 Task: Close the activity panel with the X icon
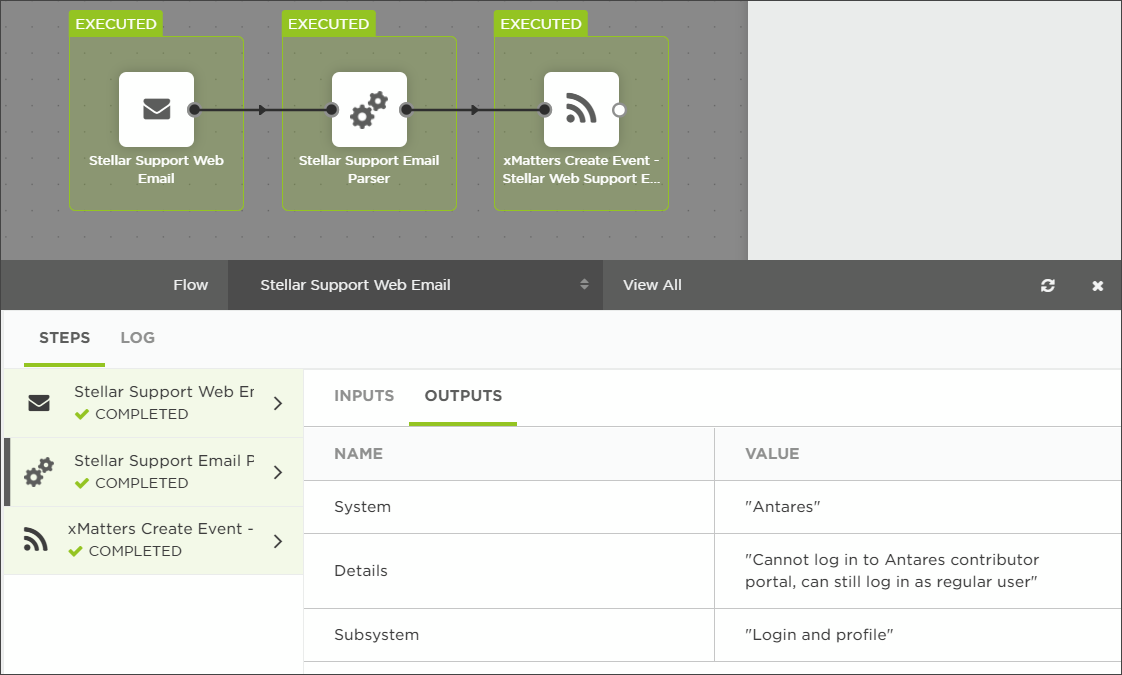[1098, 286]
